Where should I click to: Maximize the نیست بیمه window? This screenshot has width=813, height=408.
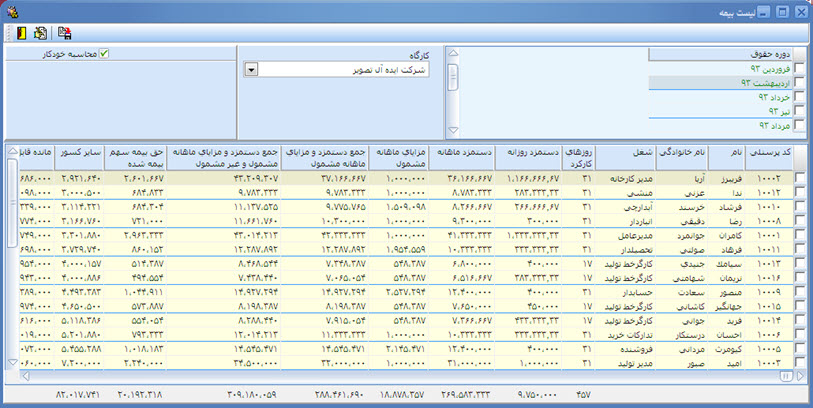(x=782, y=10)
